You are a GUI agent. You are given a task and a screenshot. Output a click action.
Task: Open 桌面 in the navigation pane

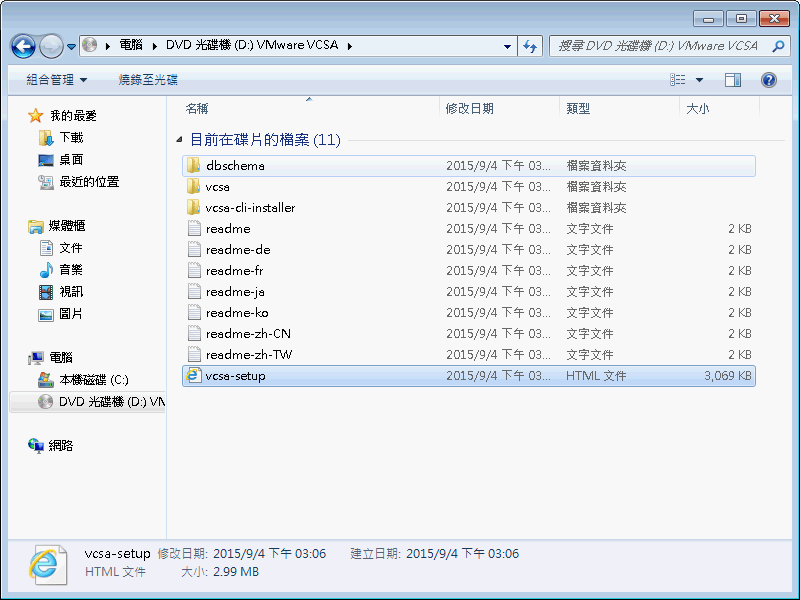coord(71,160)
